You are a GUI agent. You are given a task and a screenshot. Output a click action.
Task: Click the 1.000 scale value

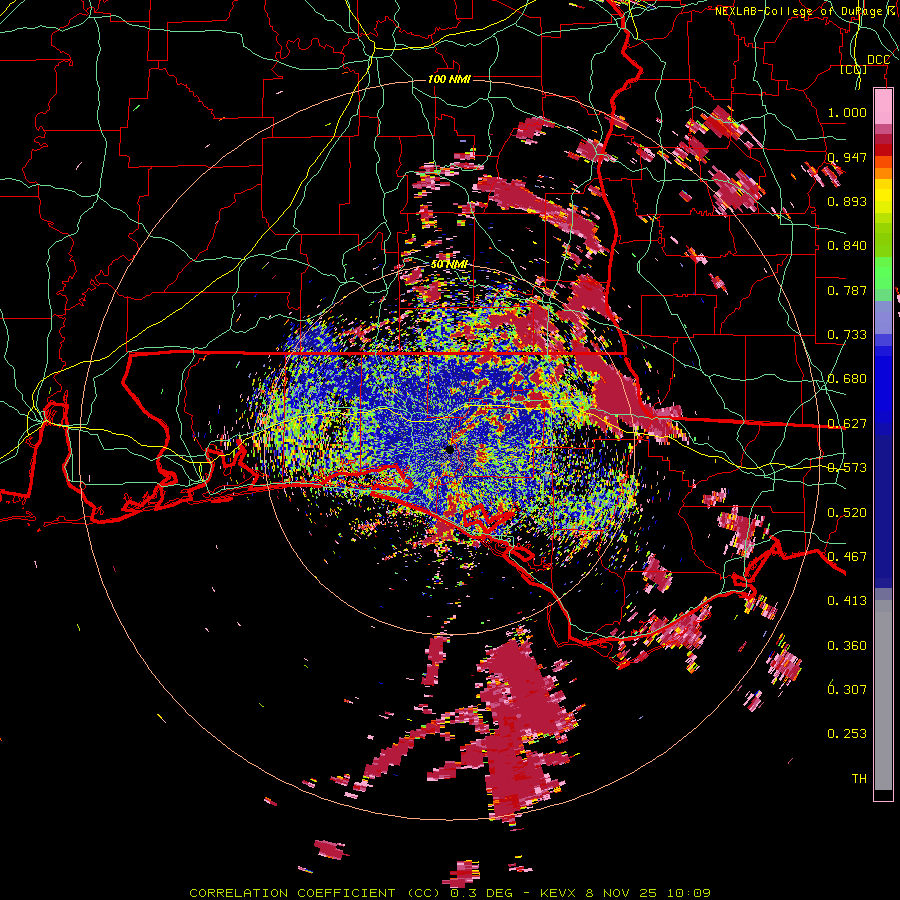click(x=847, y=112)
